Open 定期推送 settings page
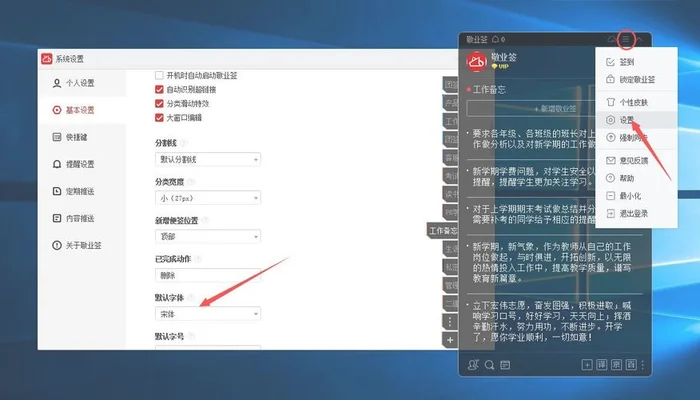 pyautogui.click(x=82, y=191)
